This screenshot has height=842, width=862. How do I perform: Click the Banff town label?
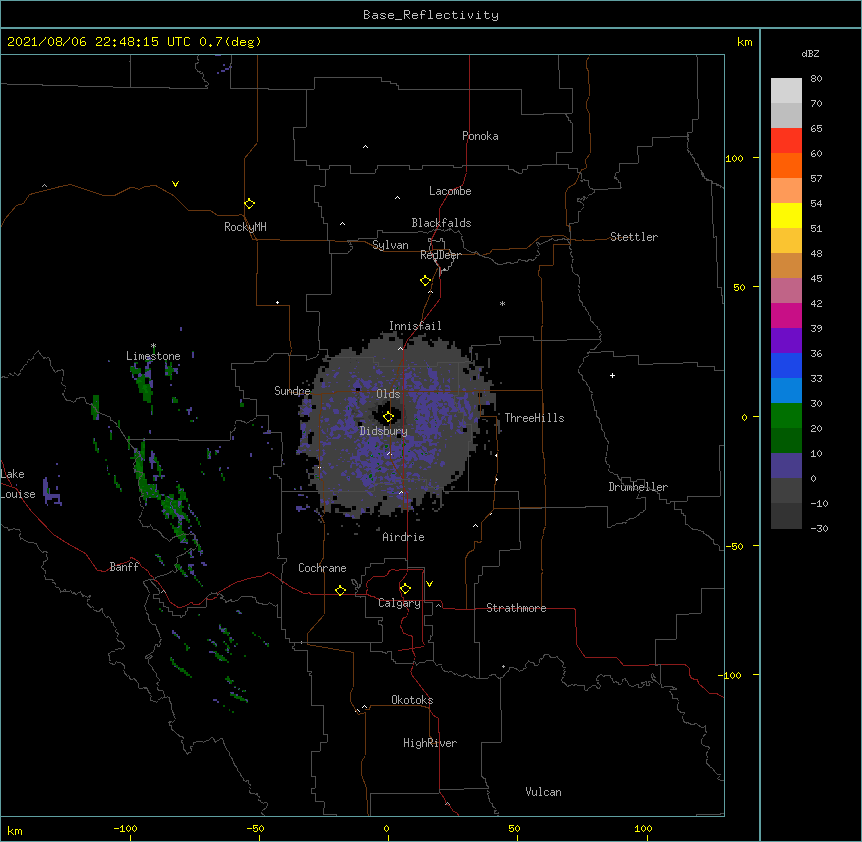point(124,567)
